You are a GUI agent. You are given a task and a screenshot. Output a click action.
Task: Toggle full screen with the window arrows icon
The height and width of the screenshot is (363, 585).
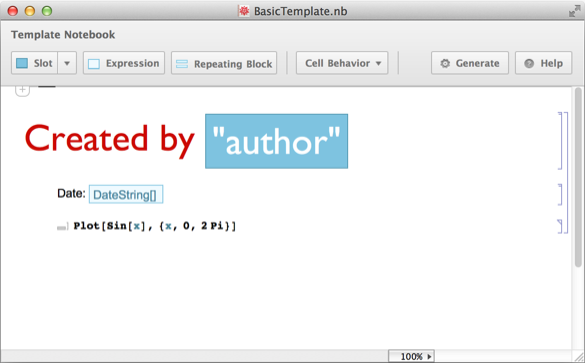(x=575, y=11)
